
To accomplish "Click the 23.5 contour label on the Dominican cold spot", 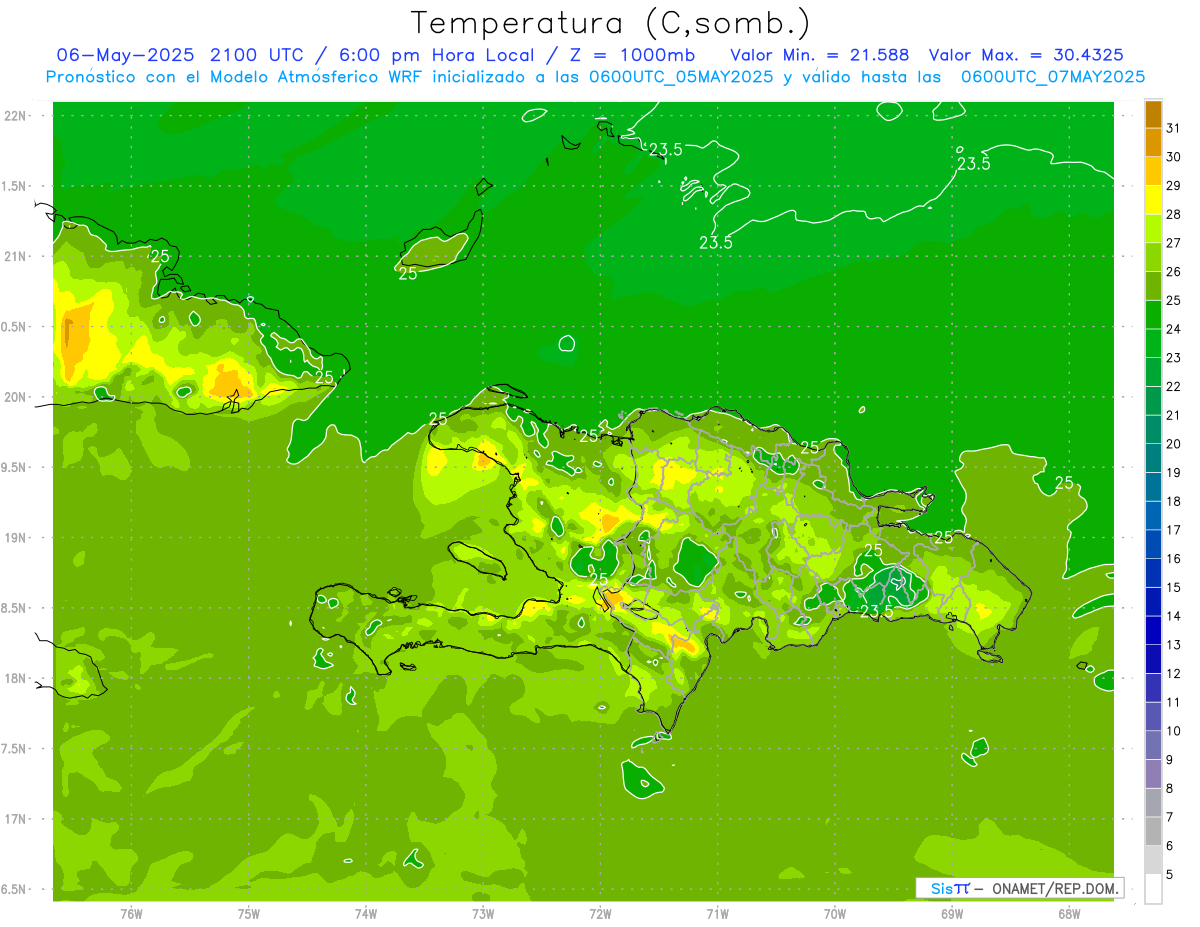I will click(x=876, y=611).
